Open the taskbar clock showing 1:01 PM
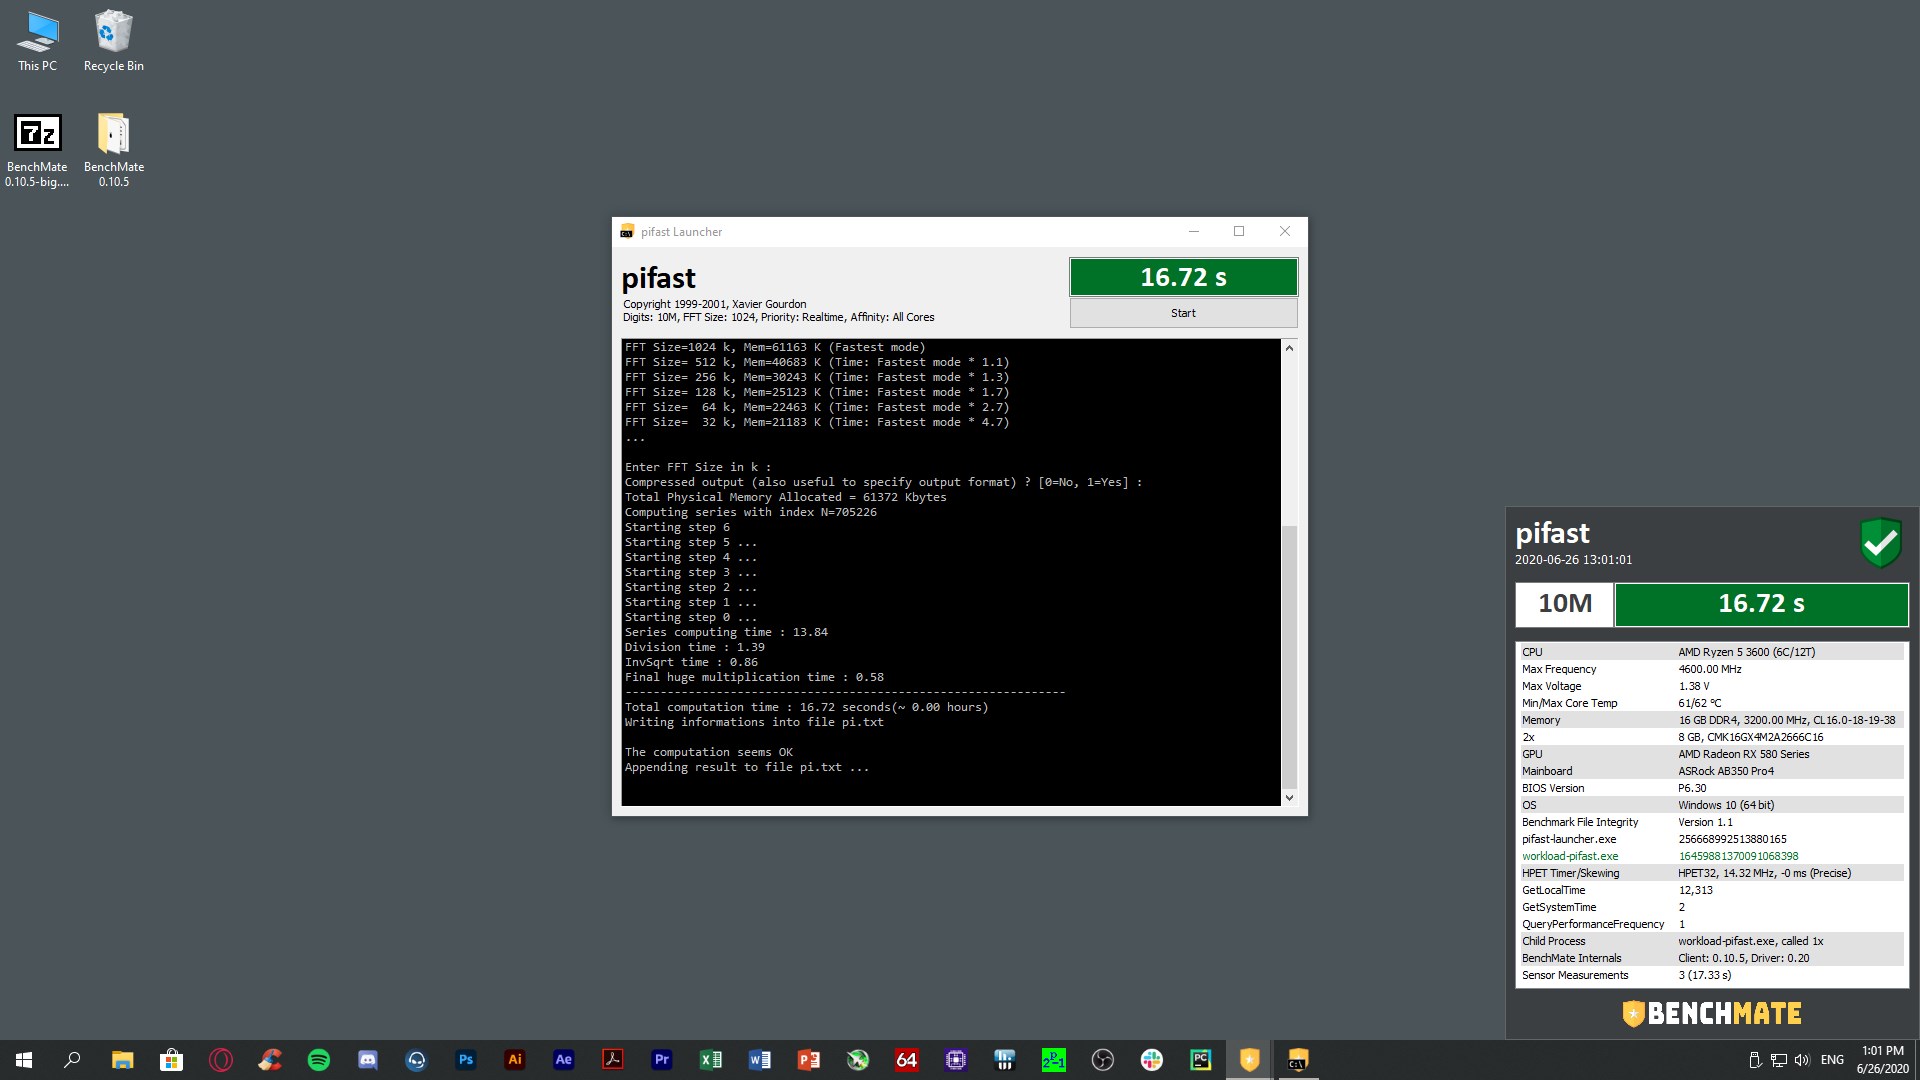The width and height of the screenshot is (1920, 1080). point(1882,1060)
